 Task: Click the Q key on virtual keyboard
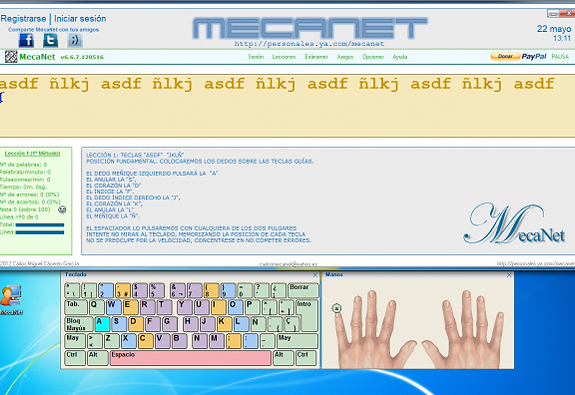click(97, 307)
